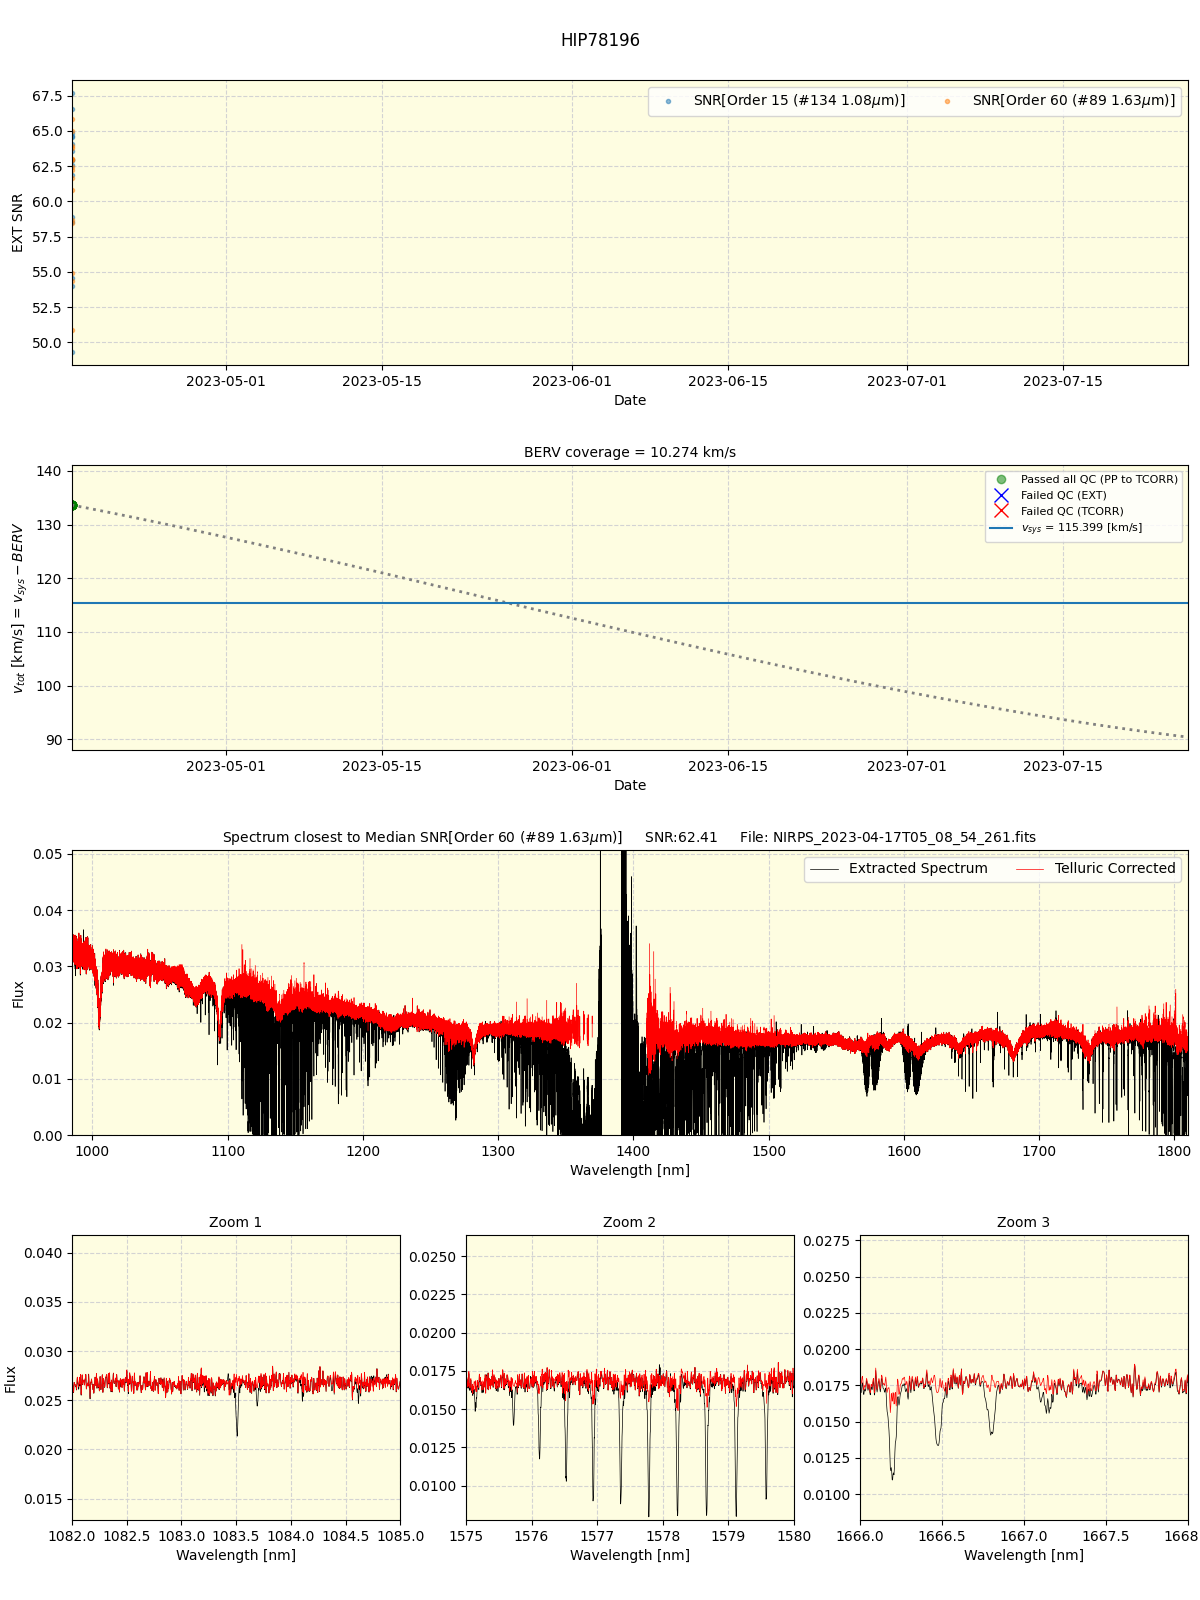The height and width of the screenshot is (1600, 1200).
Task: Click the EXT SNR axis label
Action: pyautogui.click(x=18, y=223)
